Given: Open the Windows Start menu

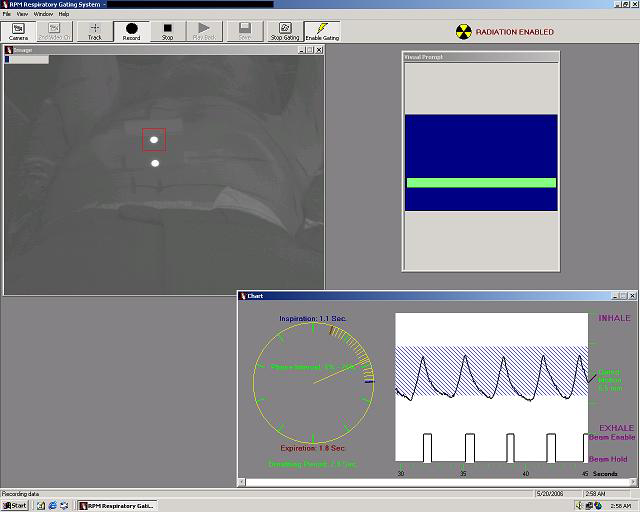Looking at the screenshot, I should coord(14,505).
